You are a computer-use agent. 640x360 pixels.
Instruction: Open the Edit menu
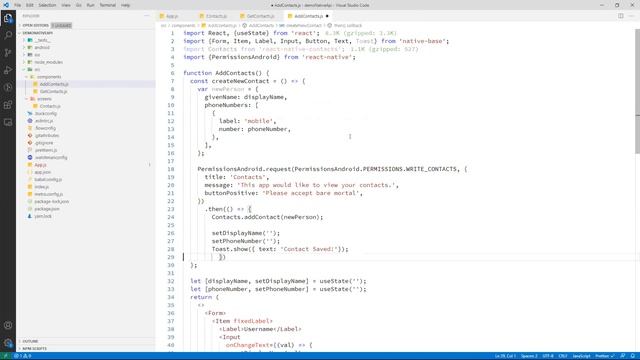[30, 5]
